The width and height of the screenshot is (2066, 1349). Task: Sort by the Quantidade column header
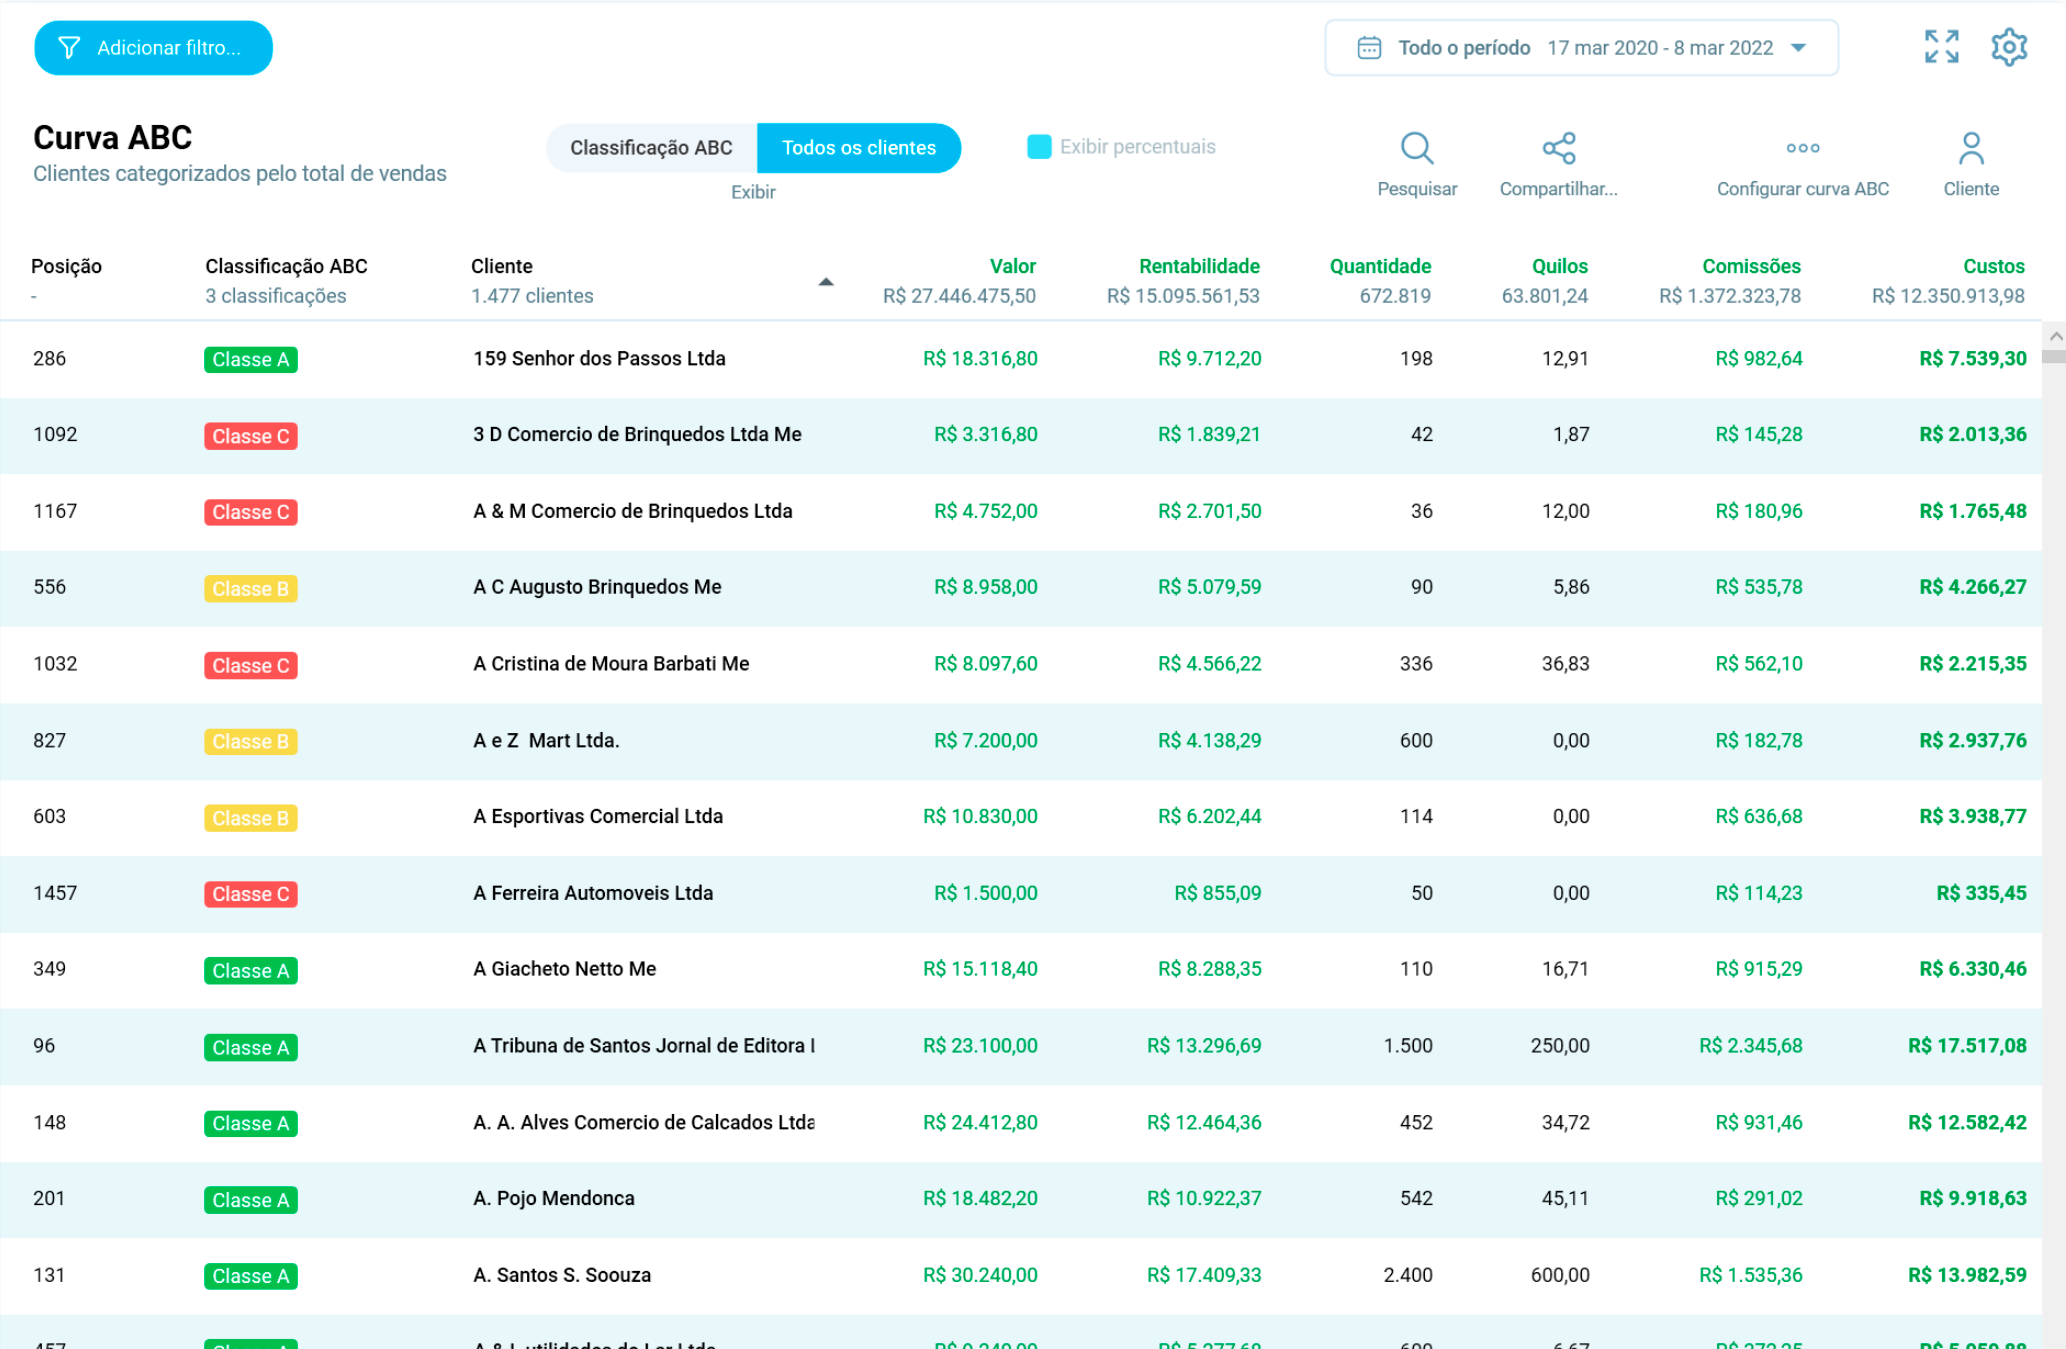click(1380, 266)
